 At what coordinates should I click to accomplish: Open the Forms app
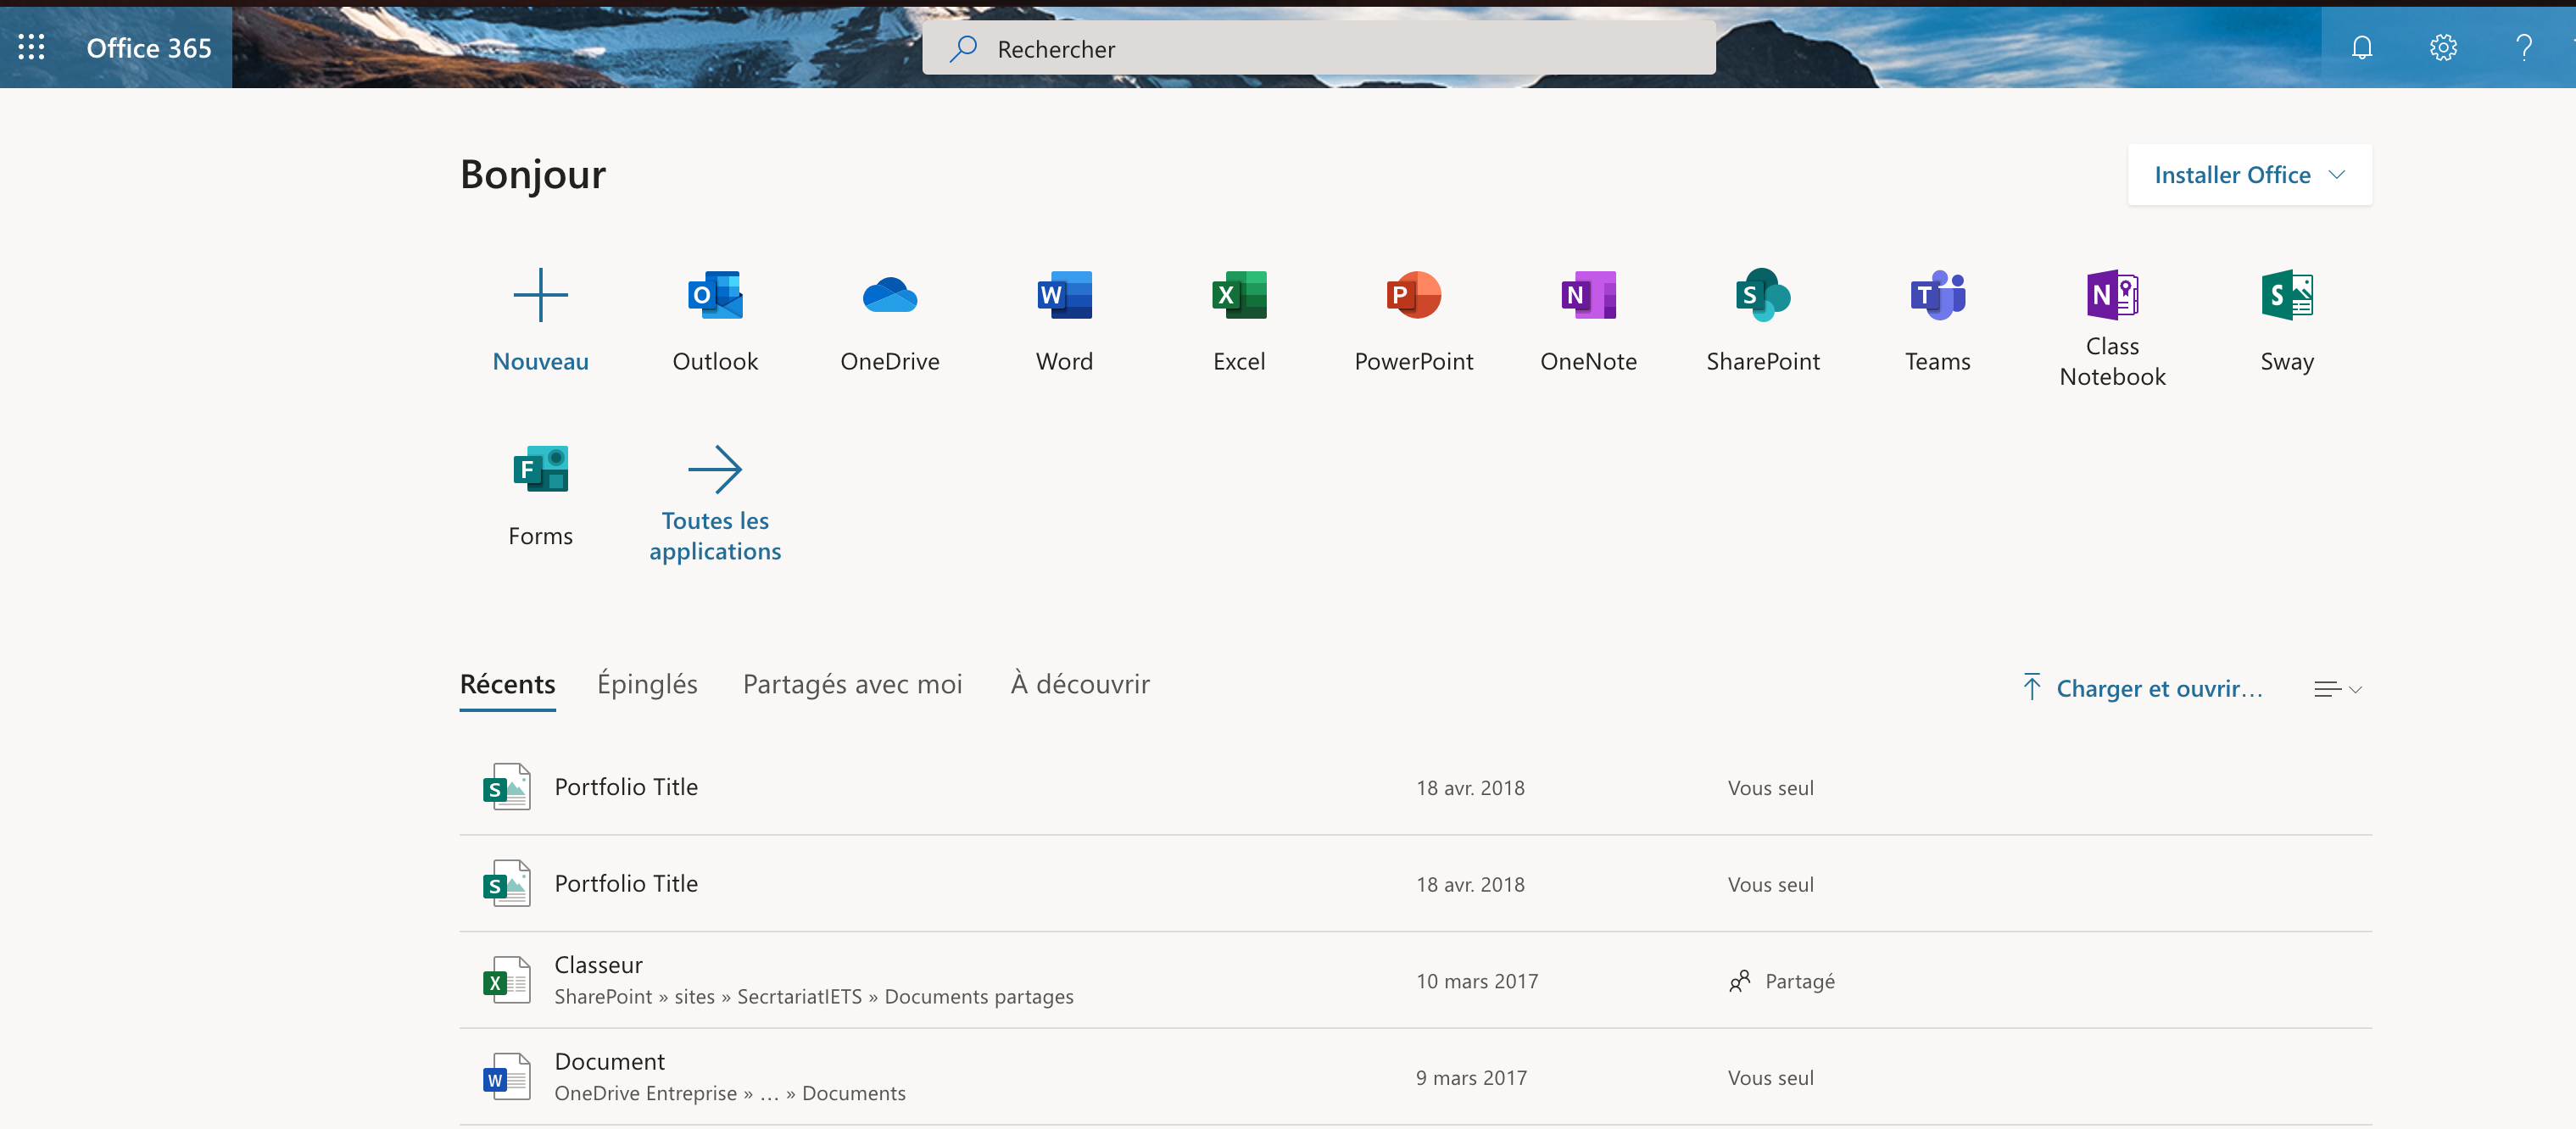tap(540, 496)
